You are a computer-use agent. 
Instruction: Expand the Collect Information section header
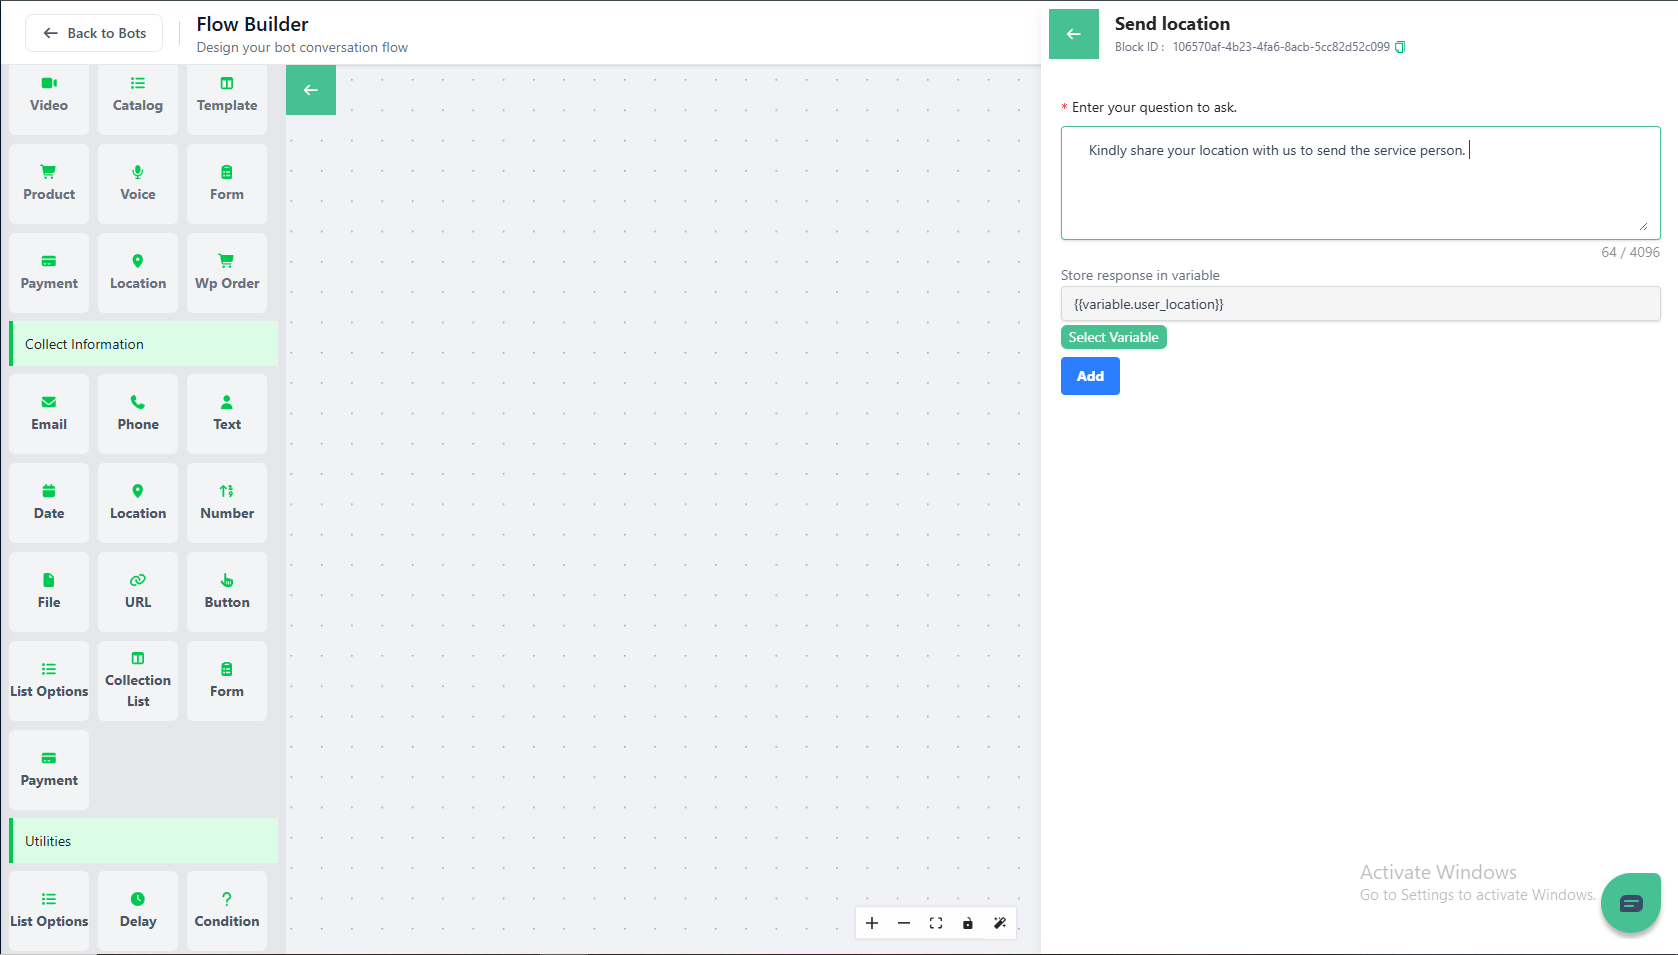pyautogui.click(x=144, y=344)
